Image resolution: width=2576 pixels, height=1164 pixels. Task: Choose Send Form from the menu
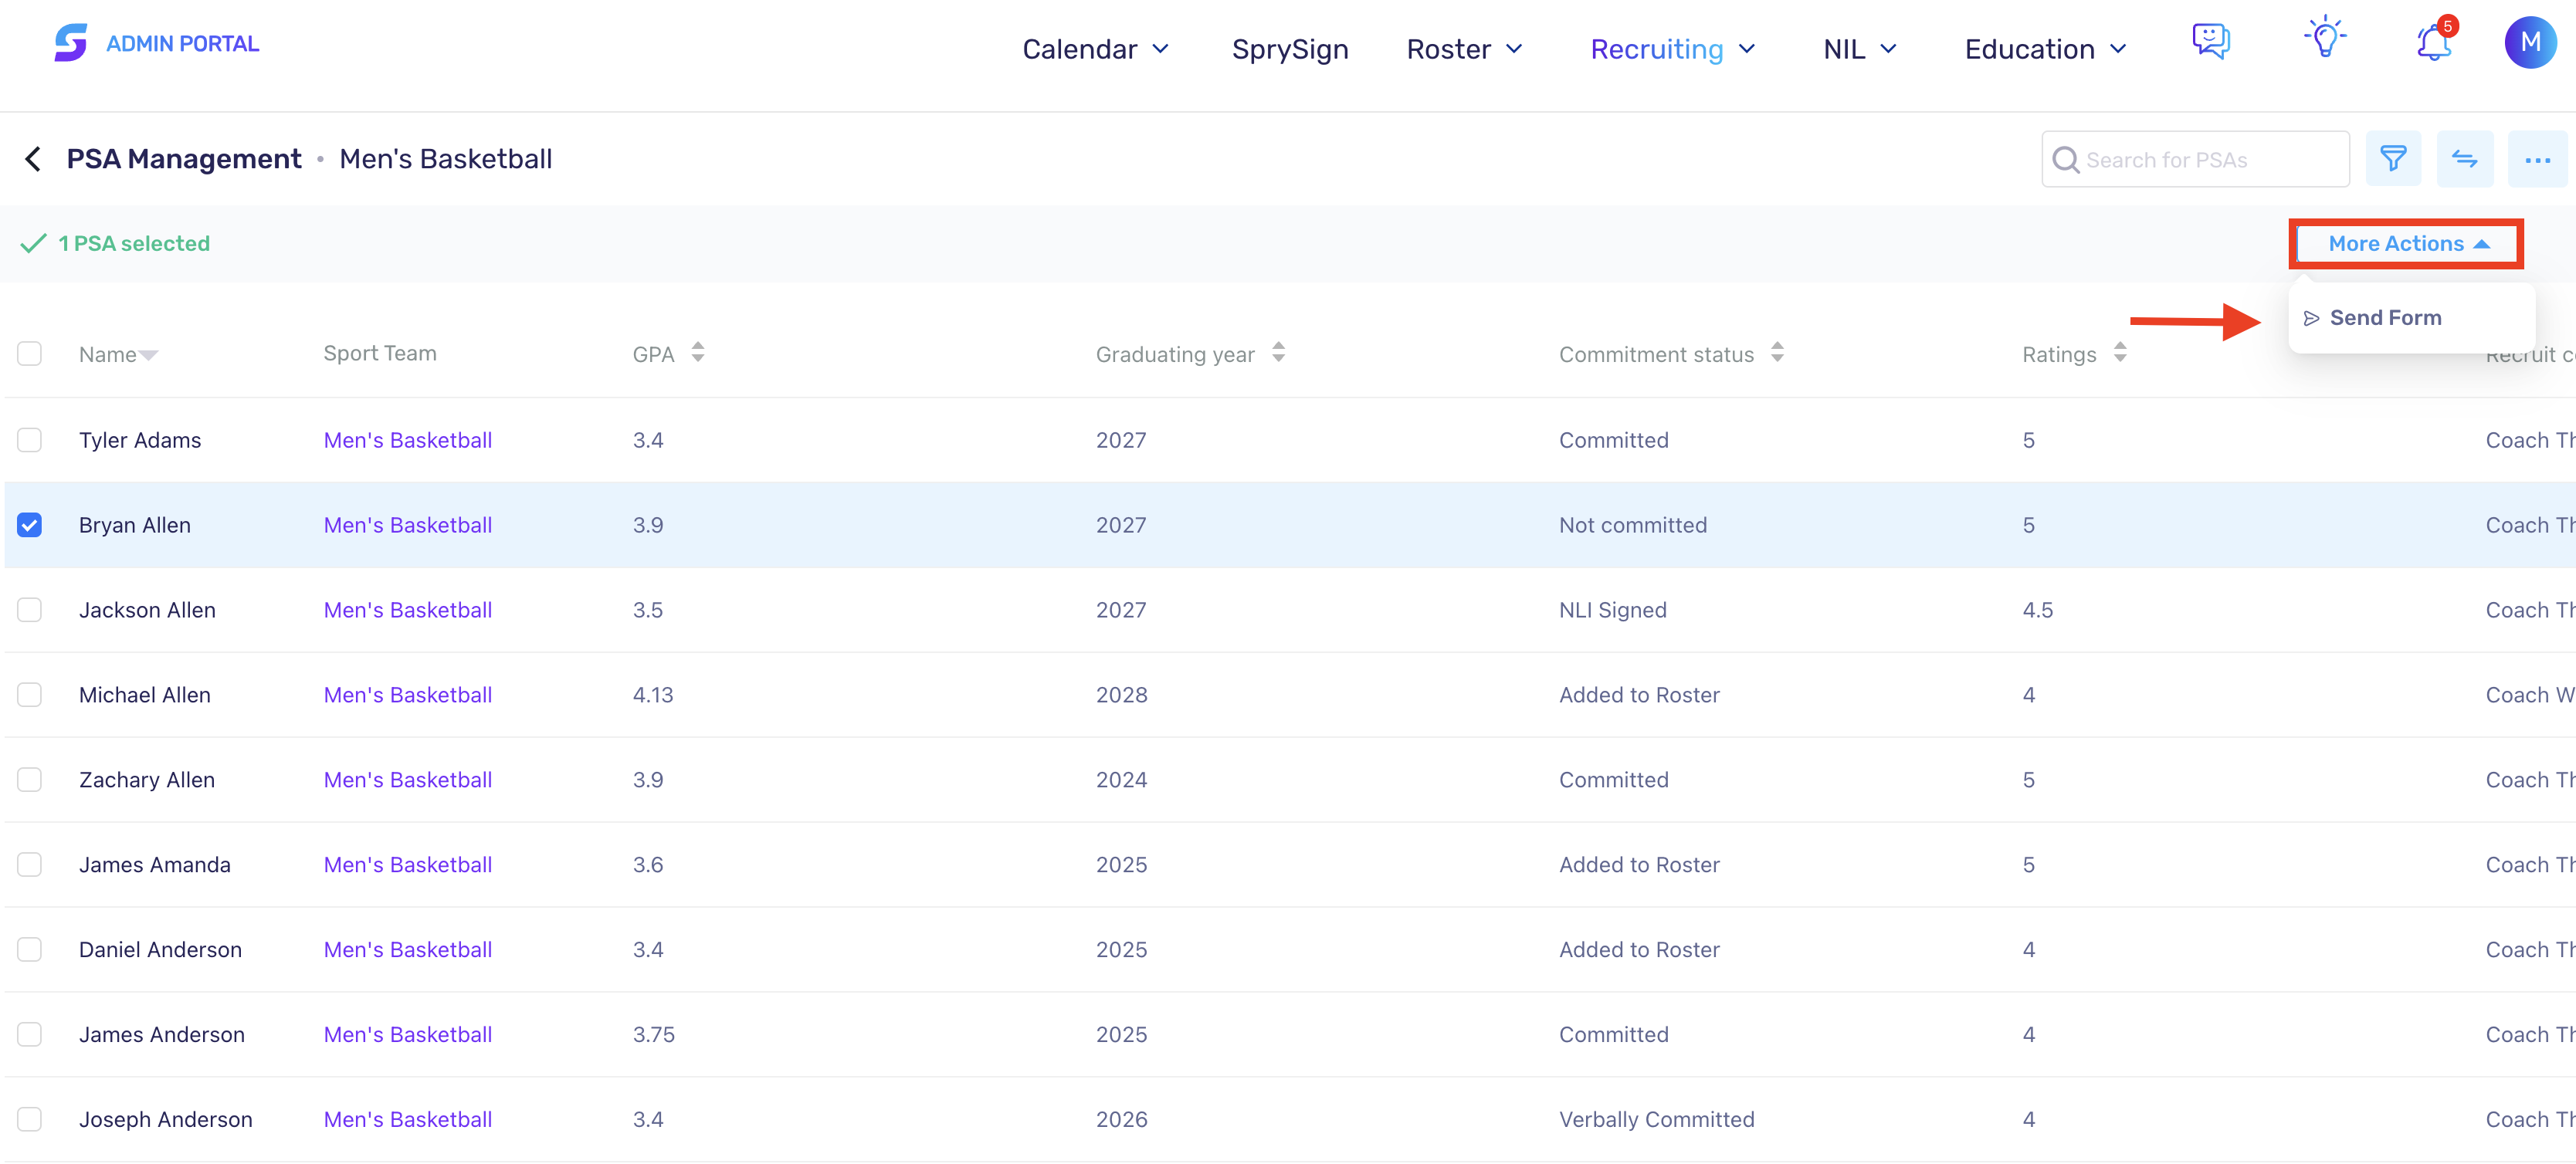[x=2385, y=318]
